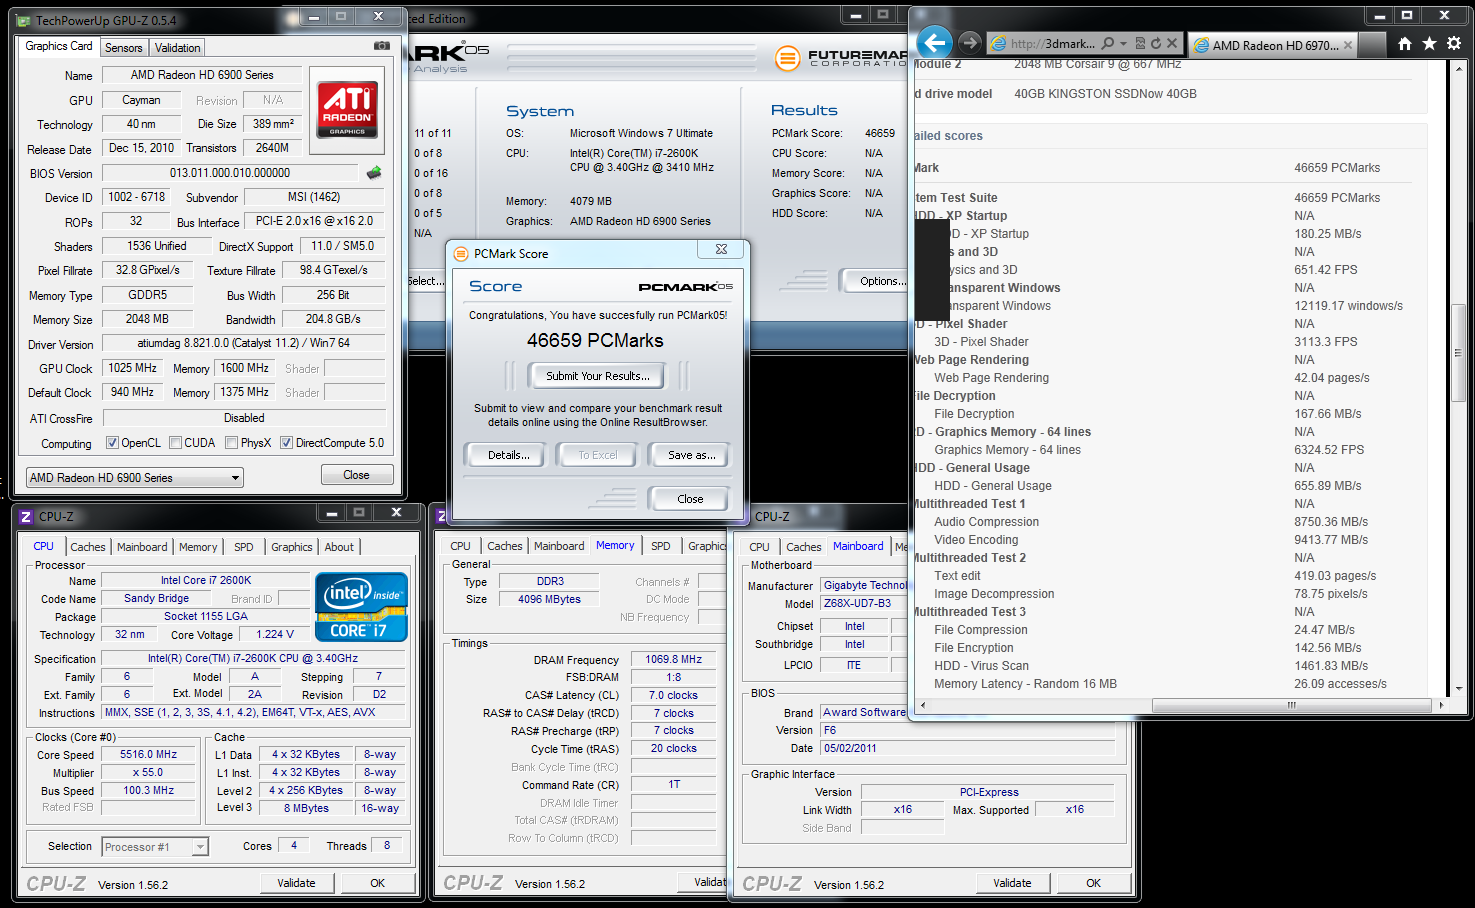Open the Processor #1 selection dropdown

pos(155,847)
